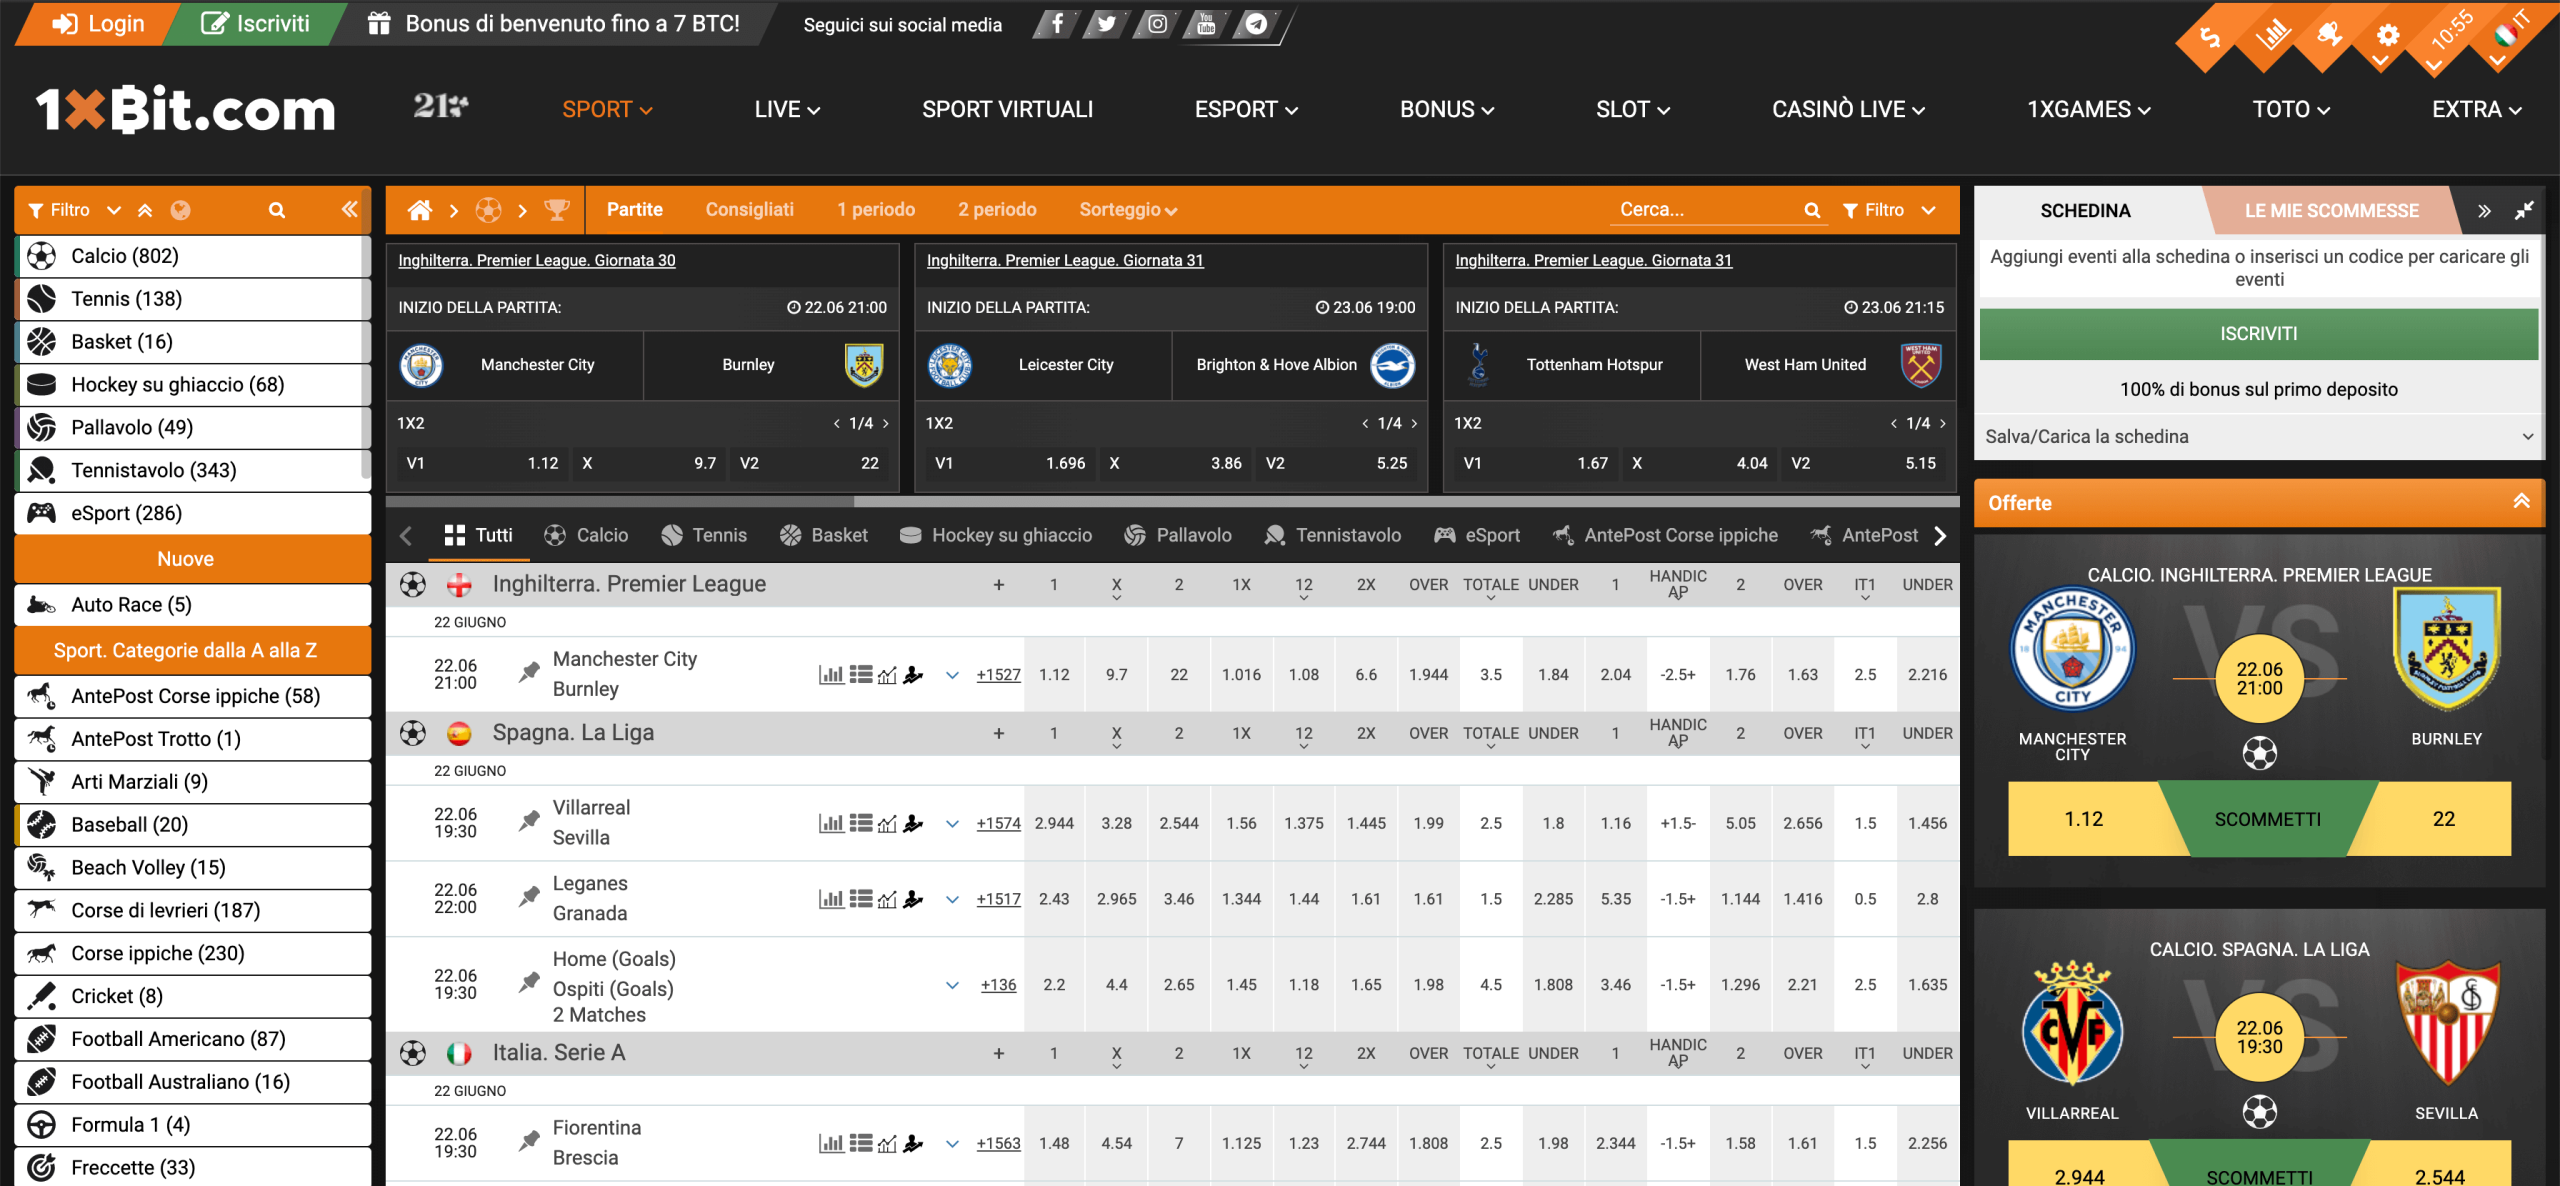Click the dollar payments icon in top ribbon
Viewport: 2560px width, 1186px height.
[2210, 38]
